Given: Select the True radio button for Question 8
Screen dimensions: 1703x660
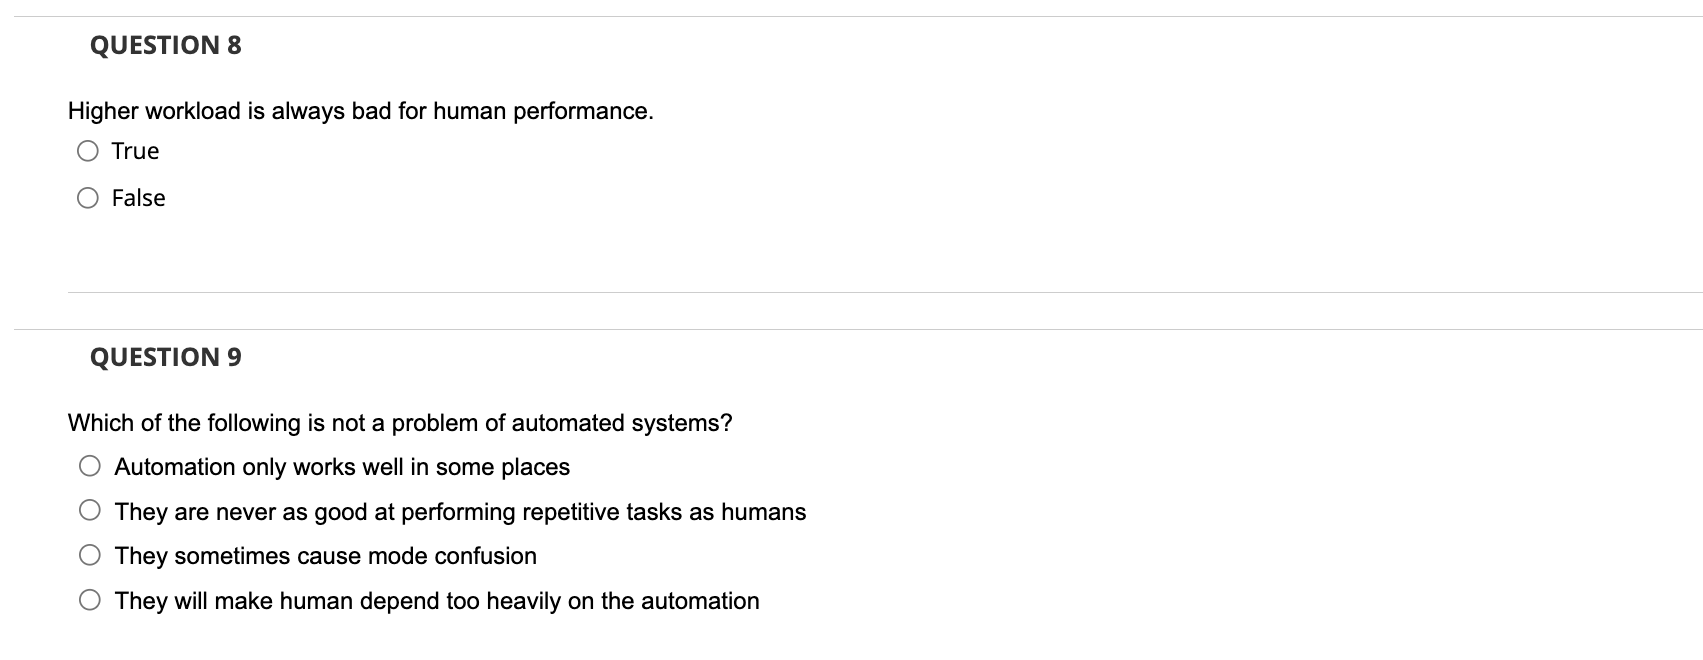Looking at the screenshot, I should 88,149.
